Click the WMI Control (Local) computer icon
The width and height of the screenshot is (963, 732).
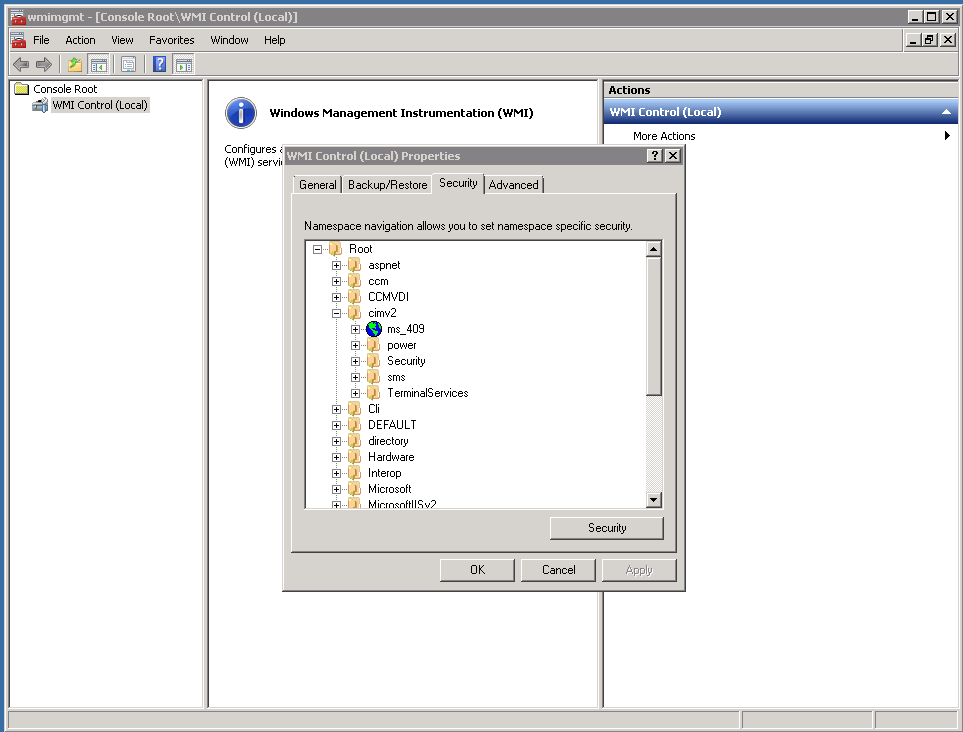pyautogui.click(x=41, y=105)
